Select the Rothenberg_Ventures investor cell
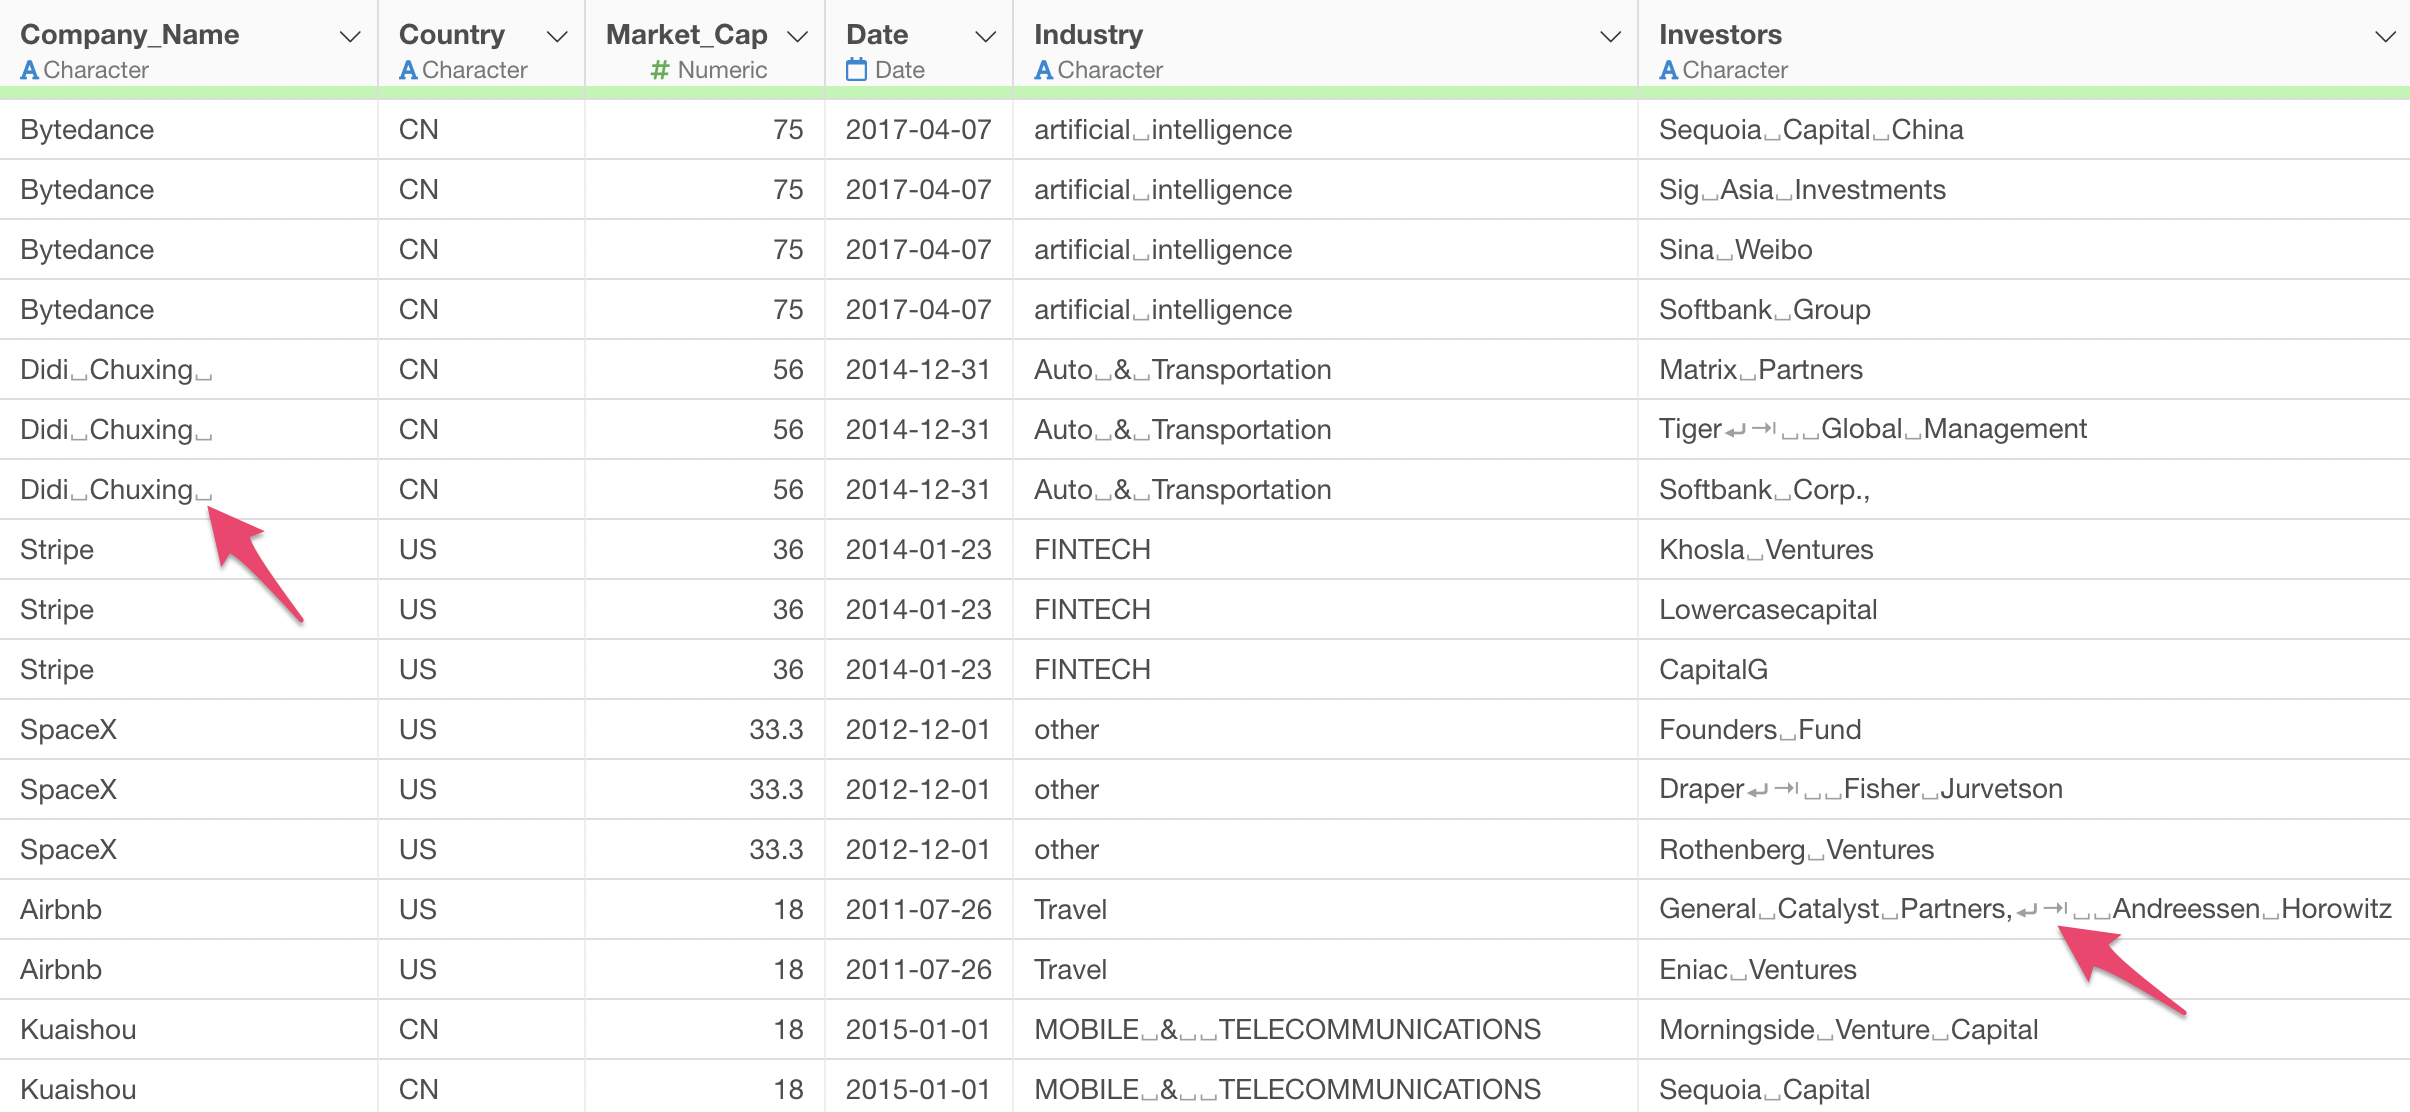The height and width of the screenshot is (1112, 2410). pyautogui.click(x=2024, y=850)
